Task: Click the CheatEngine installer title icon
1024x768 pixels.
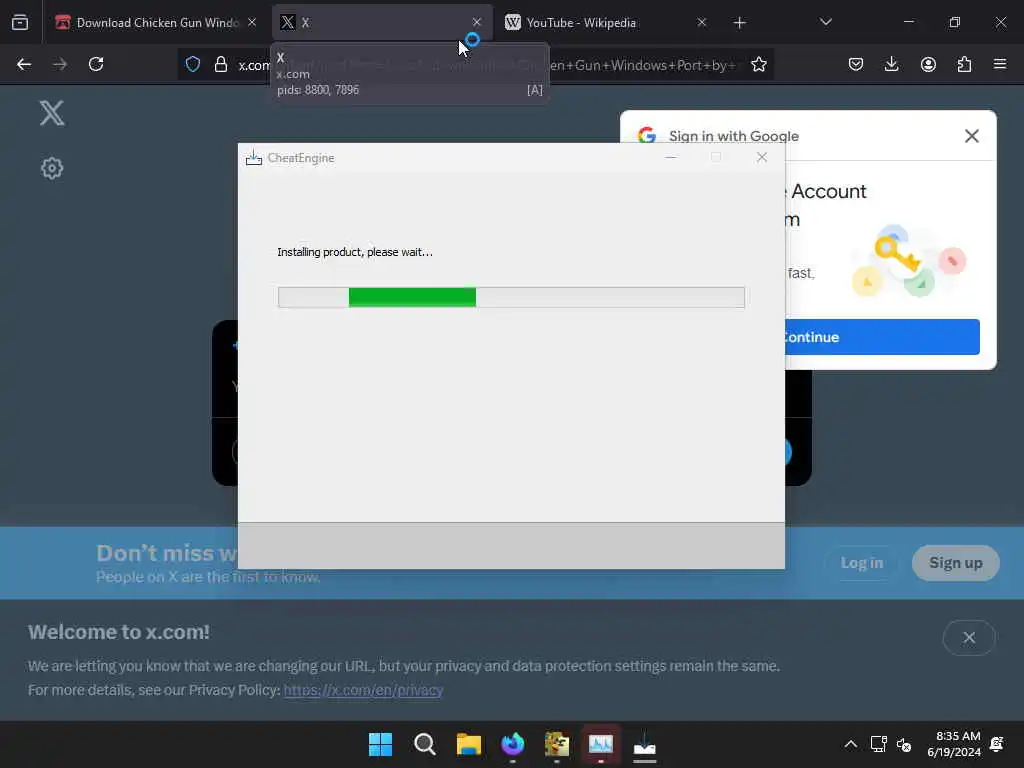Action: pyautogui.click(x=253, y=157)
